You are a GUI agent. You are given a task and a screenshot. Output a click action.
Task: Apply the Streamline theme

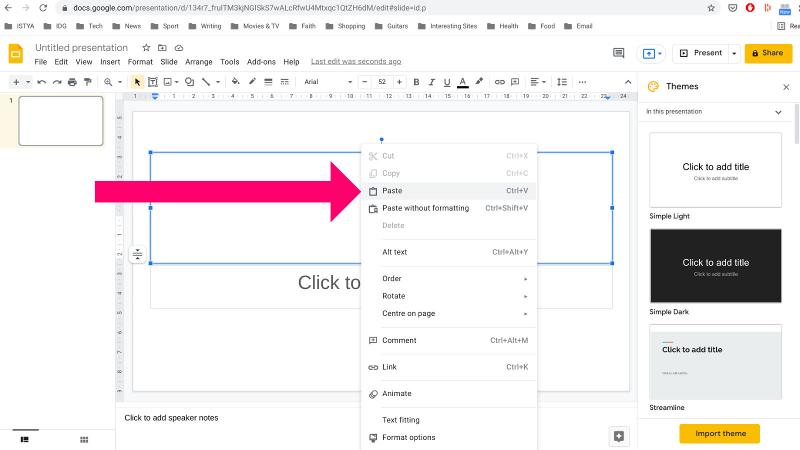tap(715, 362)
